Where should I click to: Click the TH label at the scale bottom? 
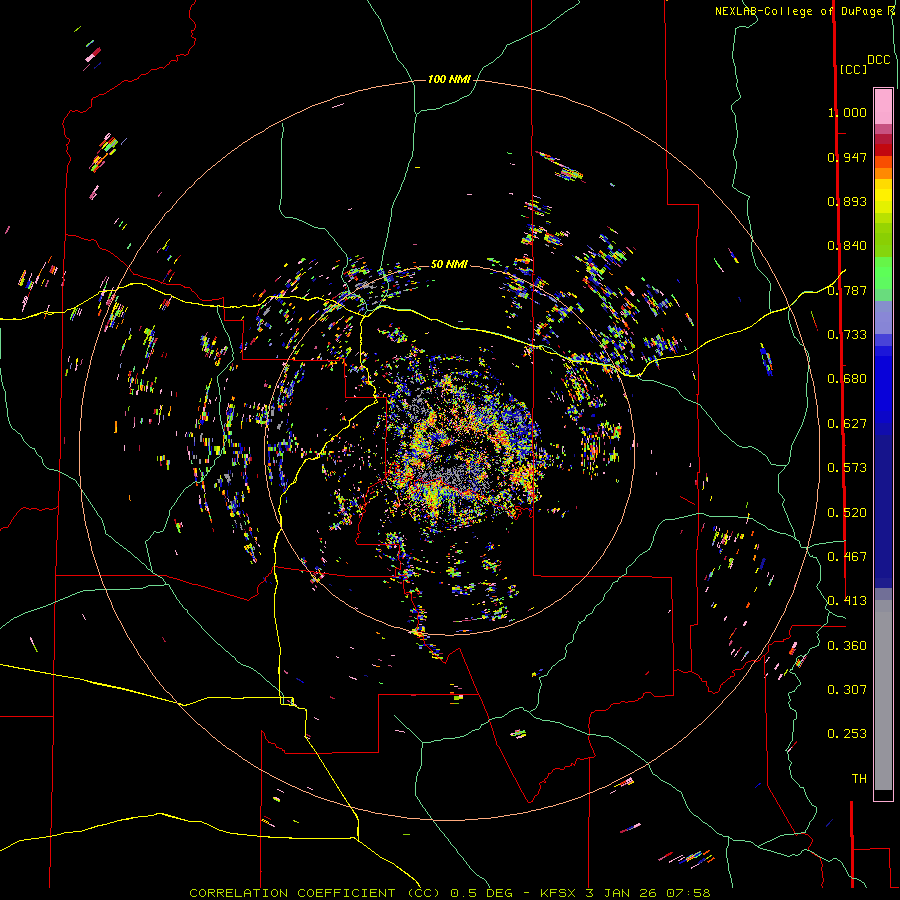click(x=859, y=779)
